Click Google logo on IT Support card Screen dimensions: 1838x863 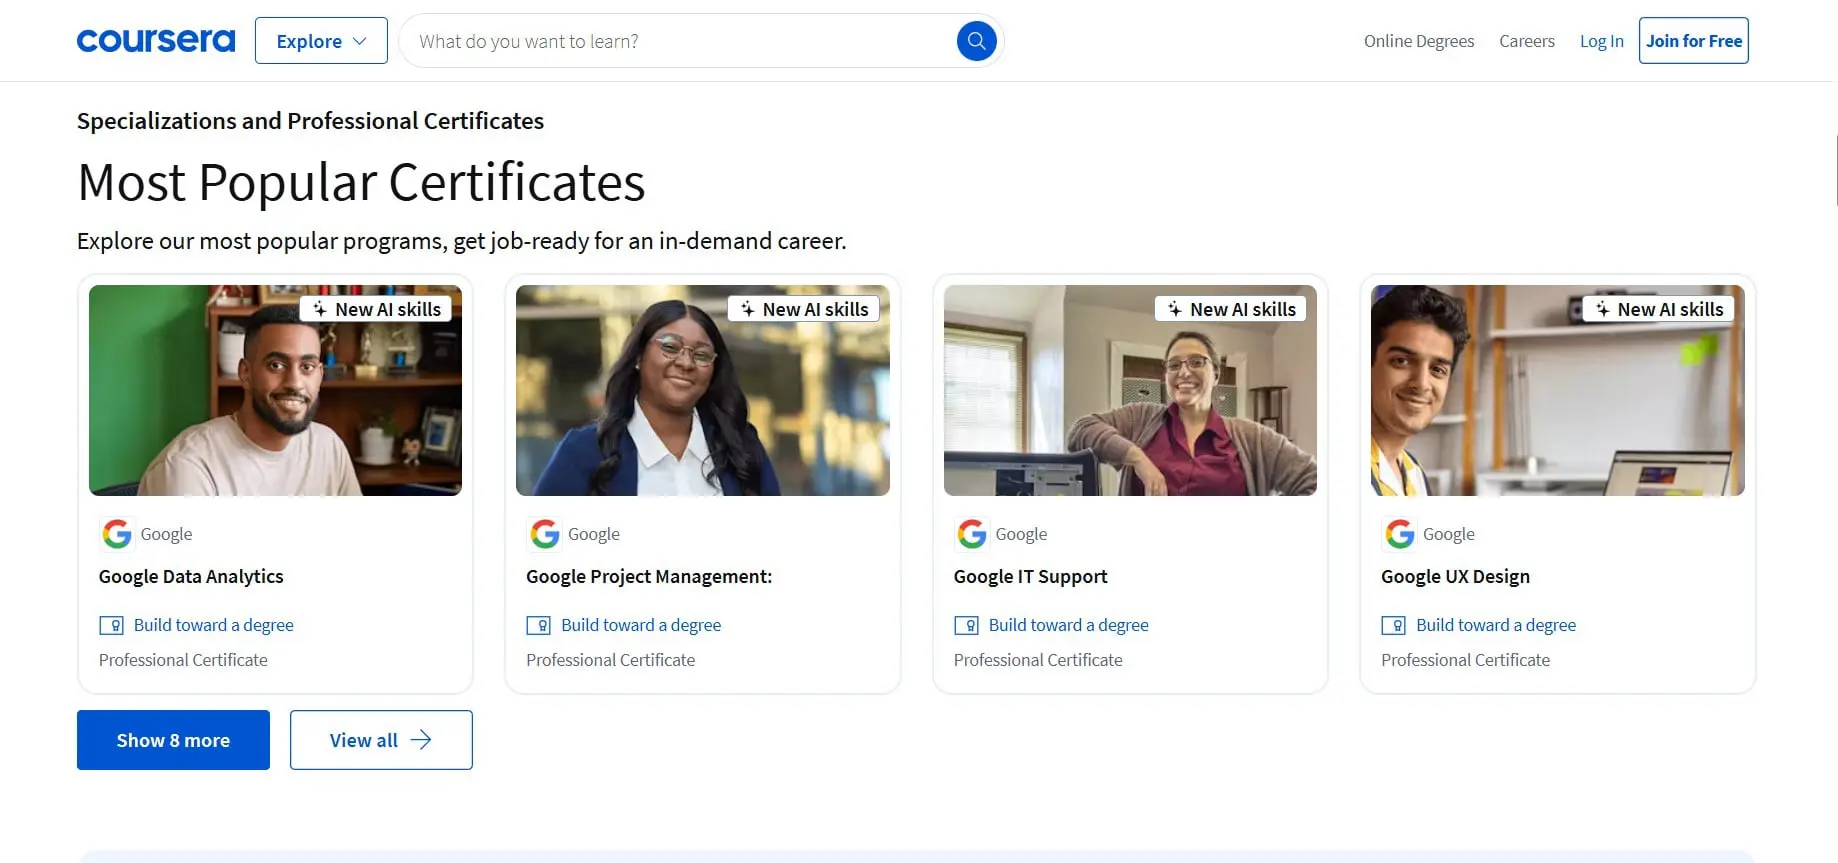(x=972, y=534)
